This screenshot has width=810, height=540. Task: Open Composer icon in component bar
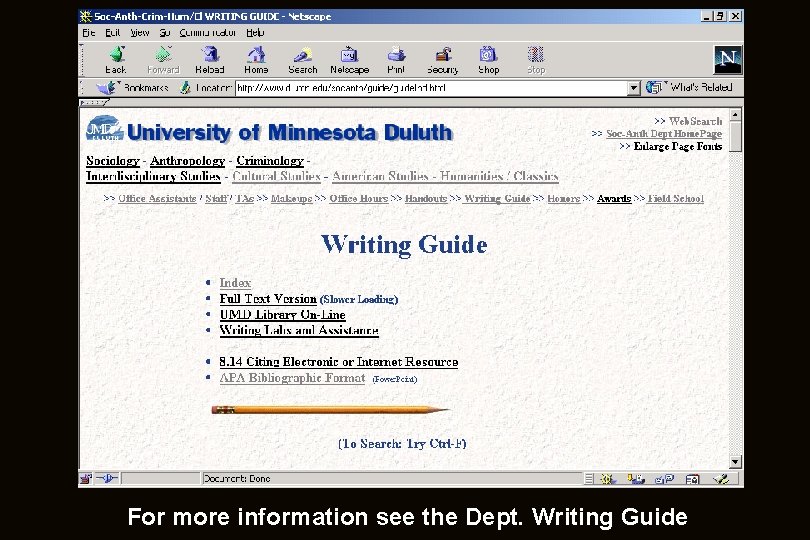point(721,480)
